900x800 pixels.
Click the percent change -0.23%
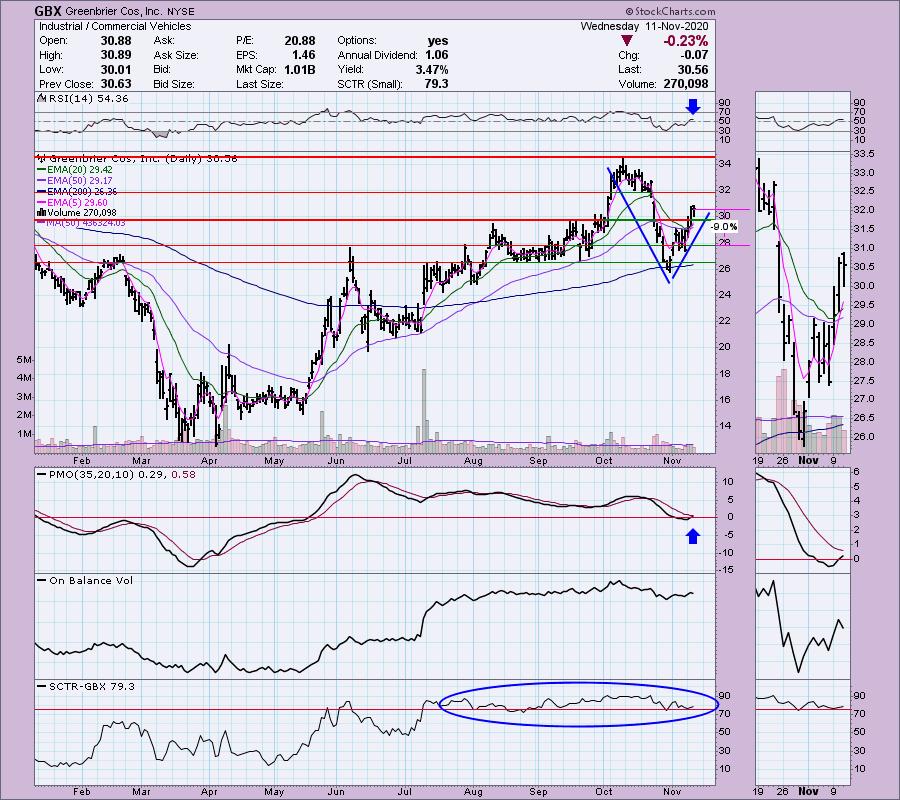tap(685, 41)
